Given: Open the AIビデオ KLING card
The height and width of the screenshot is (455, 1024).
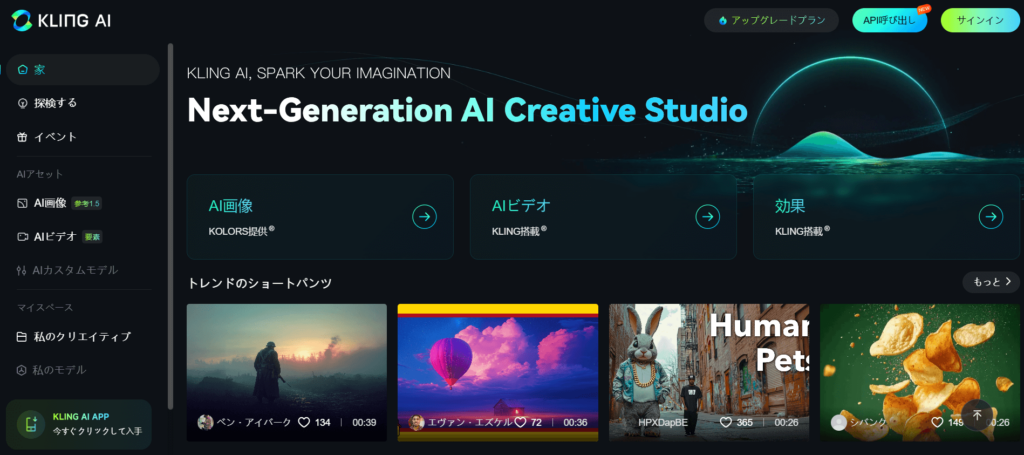Looking at the screenshot, I should [603, 217].
